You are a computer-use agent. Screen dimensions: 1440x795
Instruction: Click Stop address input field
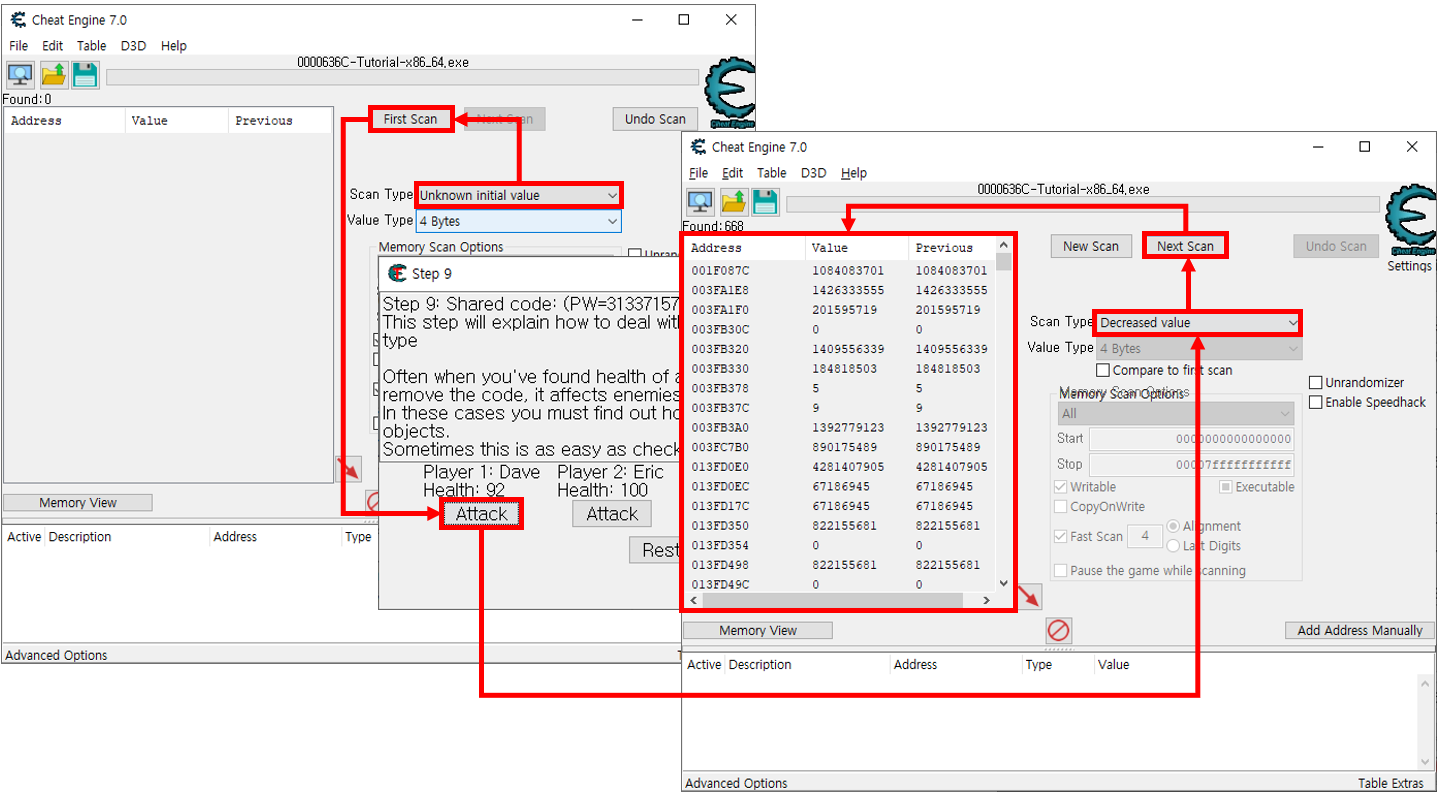(1192, 464)
